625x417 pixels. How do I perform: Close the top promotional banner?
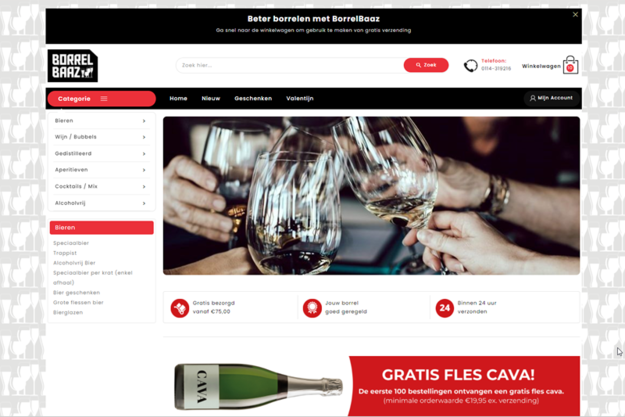[x=575, y=15]
